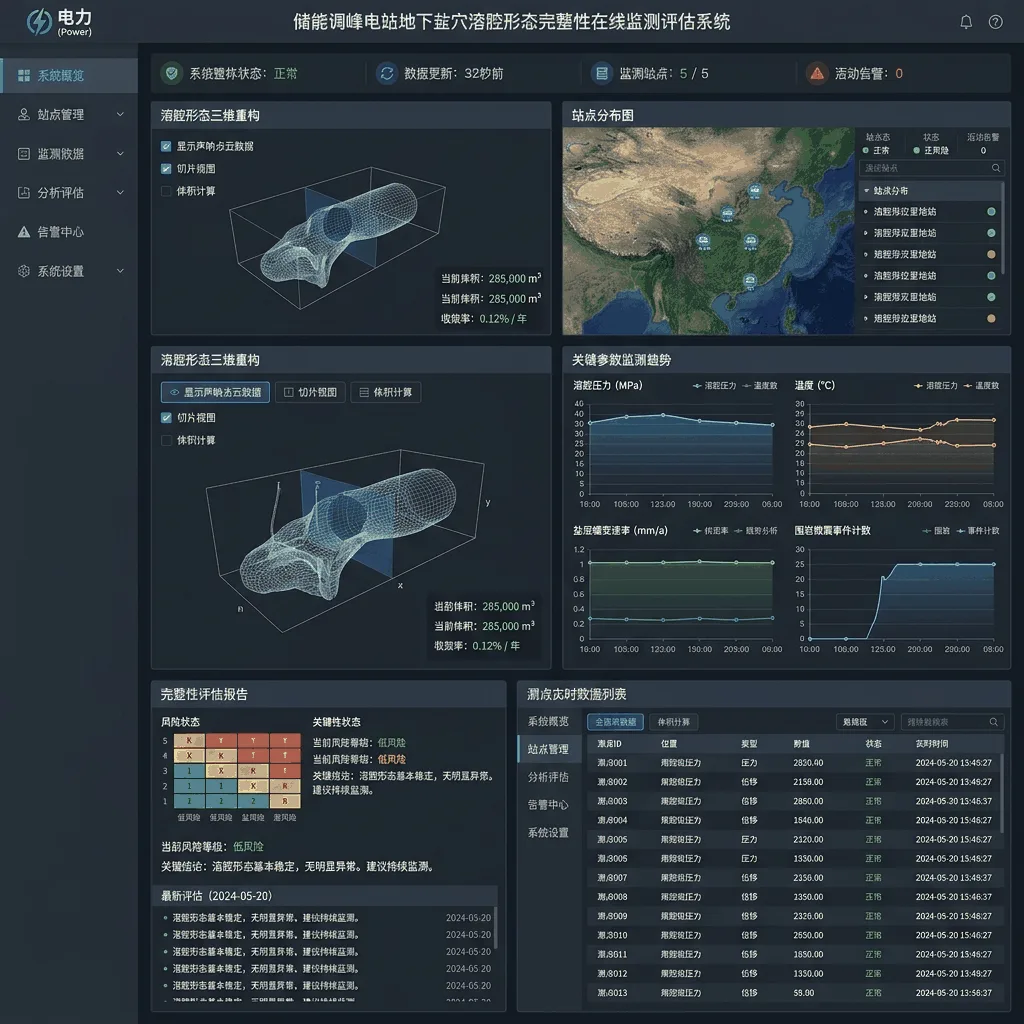Expand the 系统设置 sidebar chevron

(120, 271)
